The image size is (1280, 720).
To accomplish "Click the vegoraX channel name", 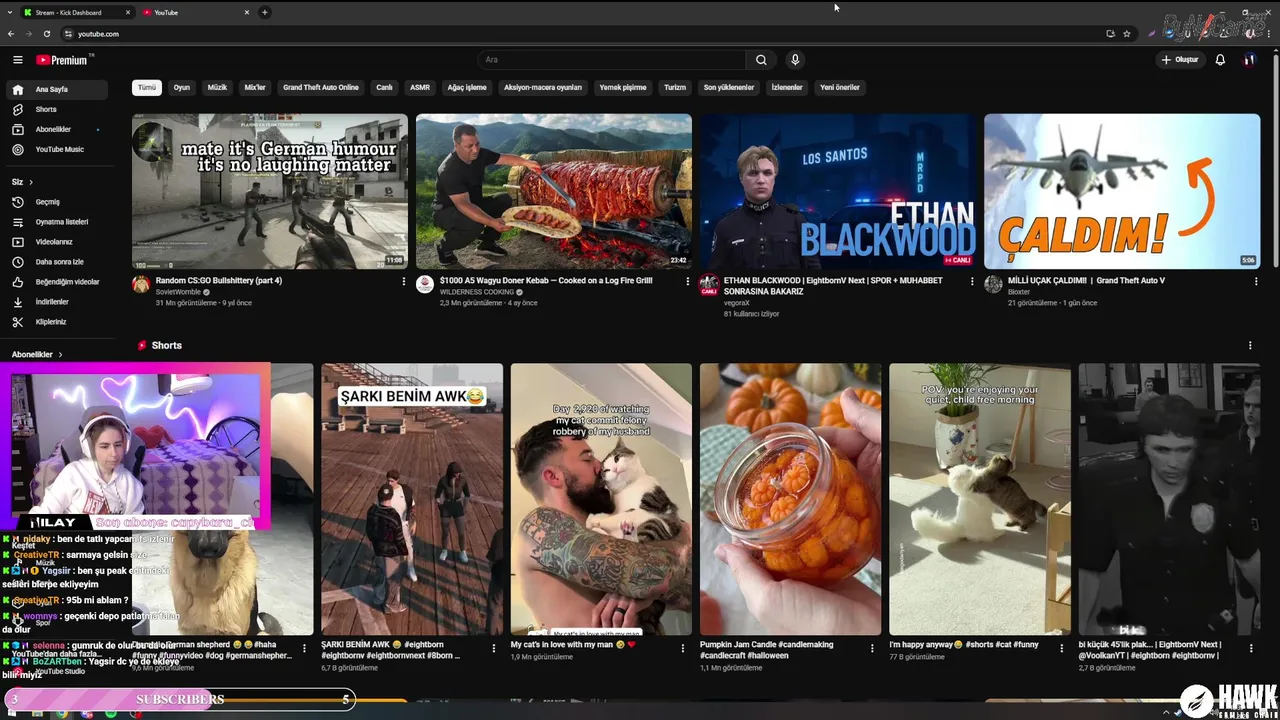I will tap(737, 302).
